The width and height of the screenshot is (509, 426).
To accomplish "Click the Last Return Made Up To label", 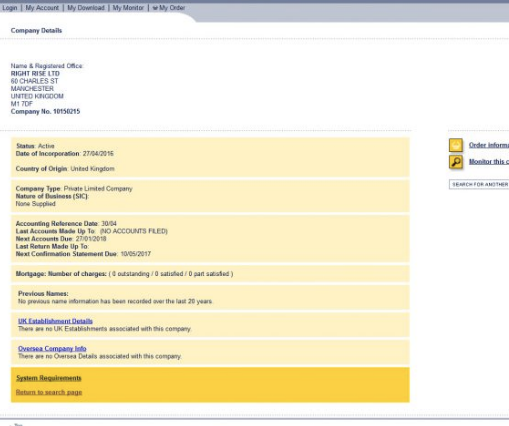I will [x=52, y=246].
